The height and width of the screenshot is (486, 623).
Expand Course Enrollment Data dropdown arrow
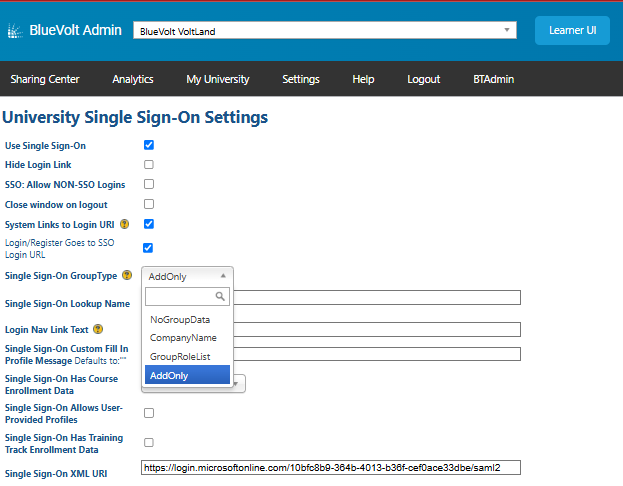click(236, 384)
